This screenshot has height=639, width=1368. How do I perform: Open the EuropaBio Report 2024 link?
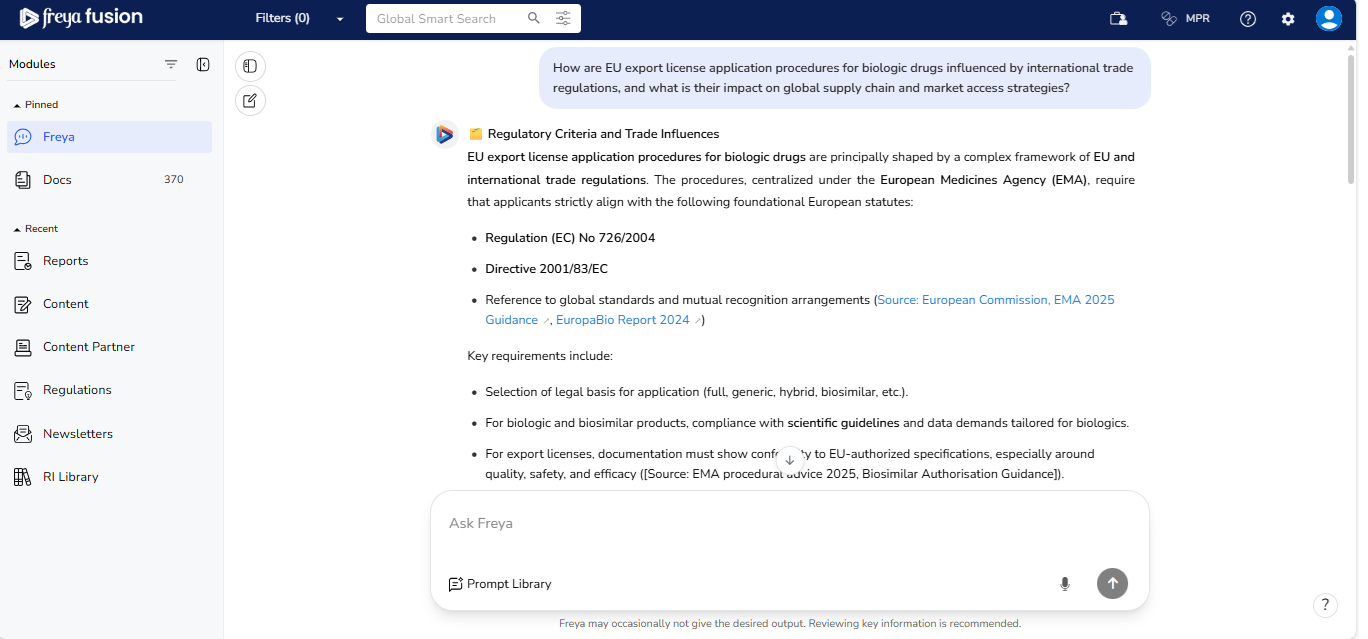pyautogui.click(x=623, y=320)
